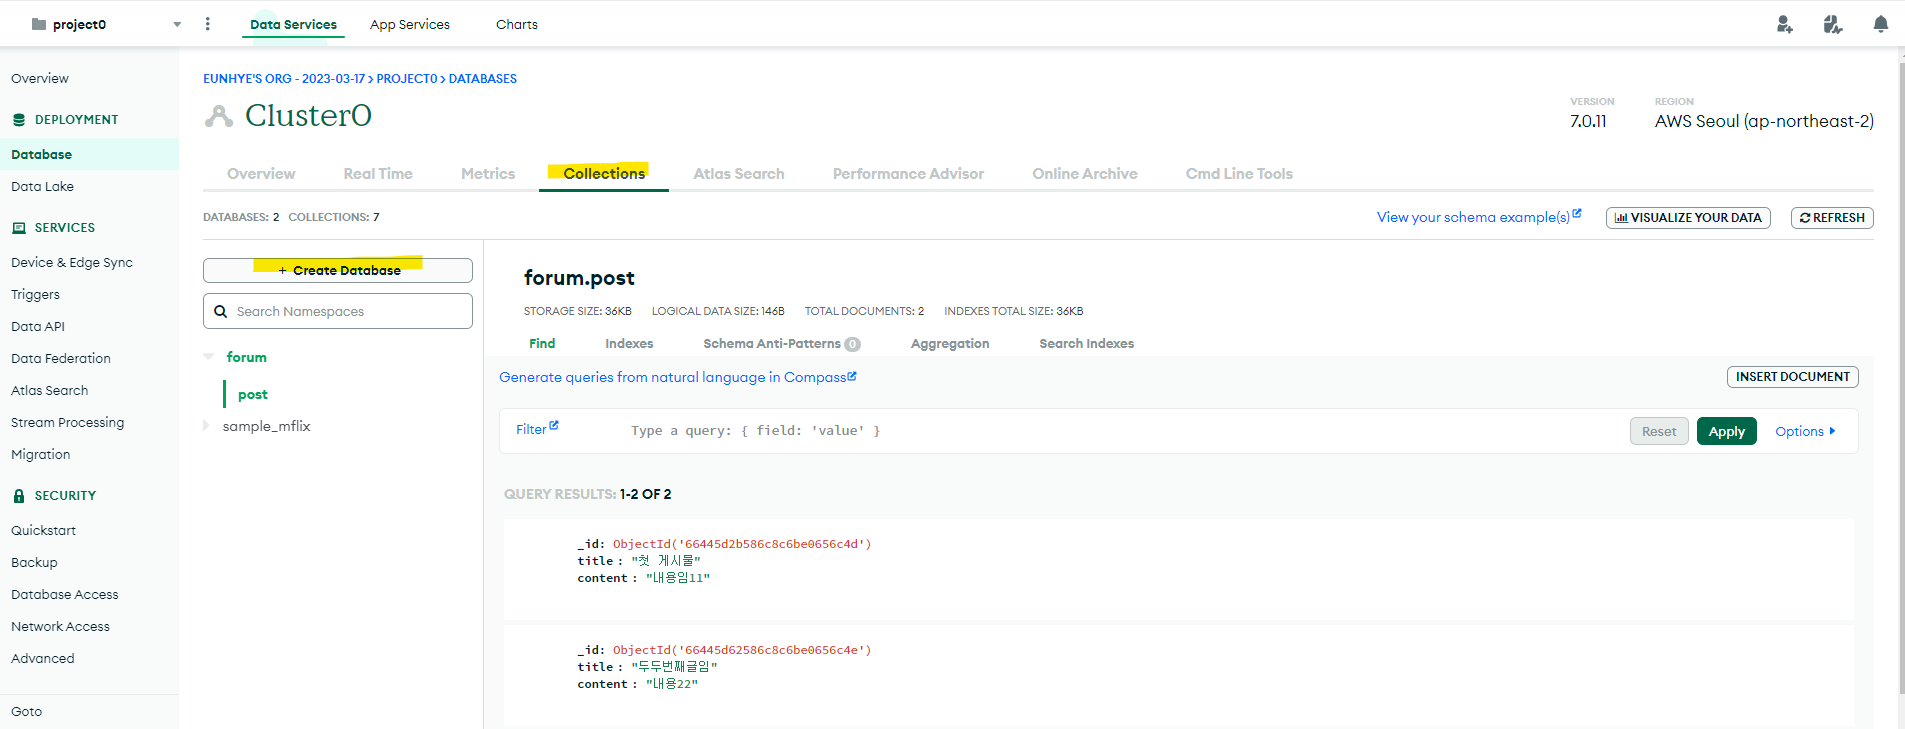This screenshot has height=729, width=1905.
Task: Apply the query filter
Action: (1726, 431)
